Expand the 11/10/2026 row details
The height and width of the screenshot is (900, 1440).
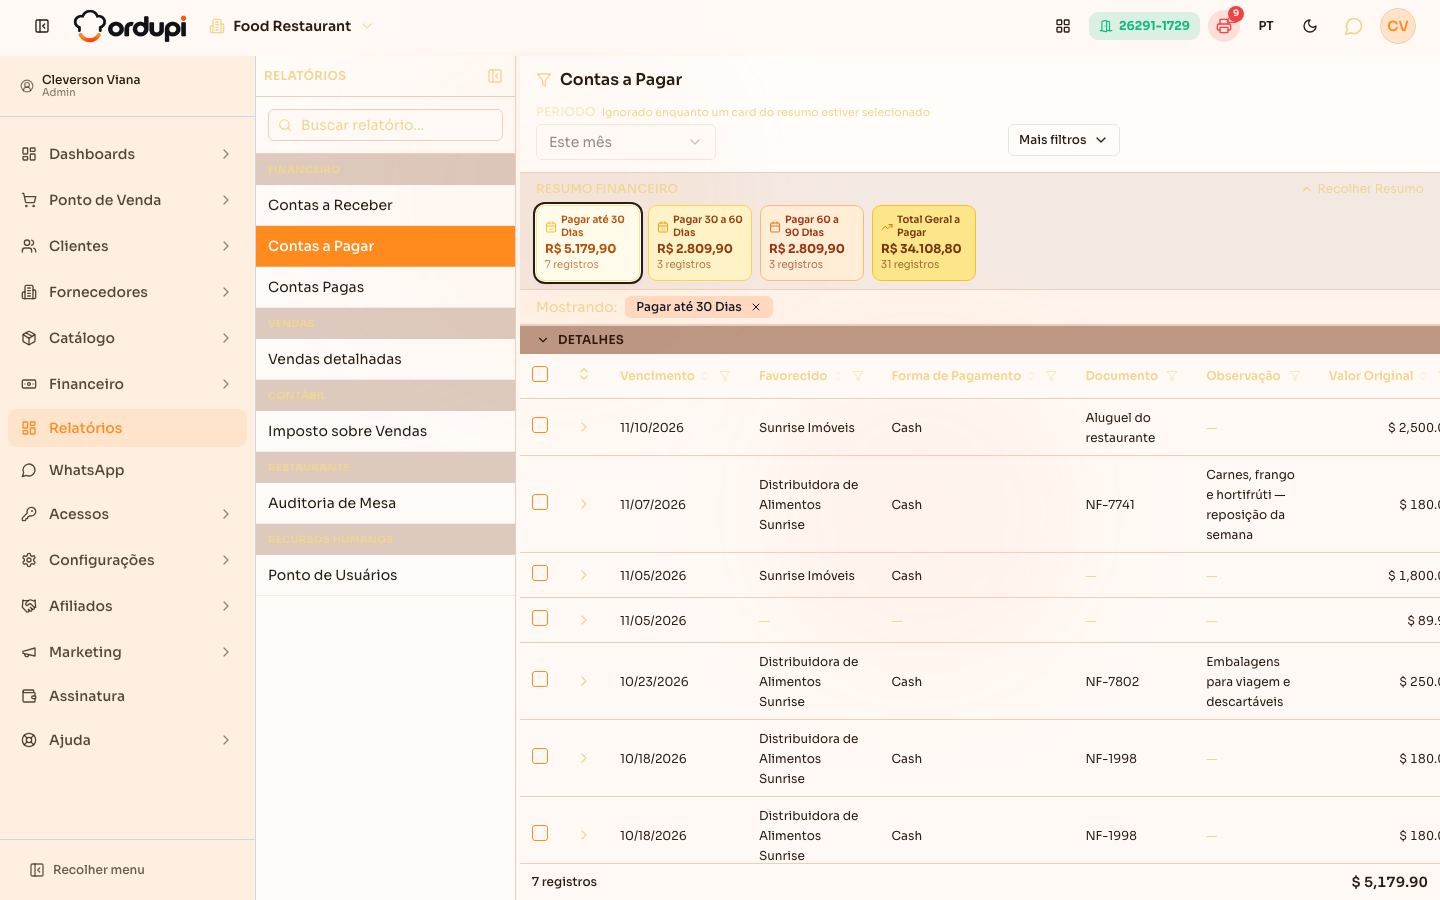coord(584,427)
